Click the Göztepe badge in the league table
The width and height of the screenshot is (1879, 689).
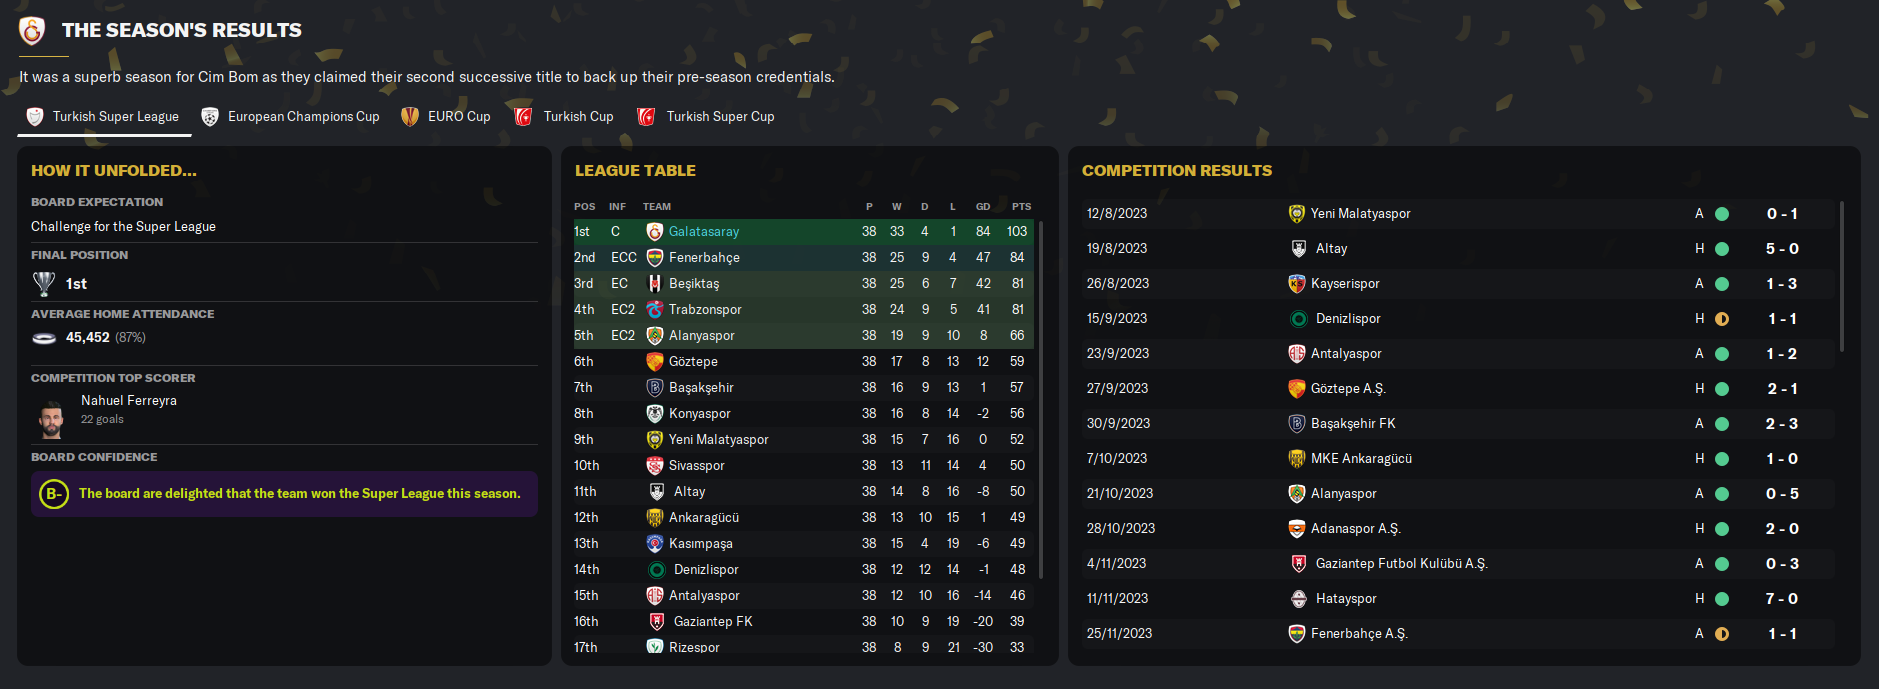point(655,362)
